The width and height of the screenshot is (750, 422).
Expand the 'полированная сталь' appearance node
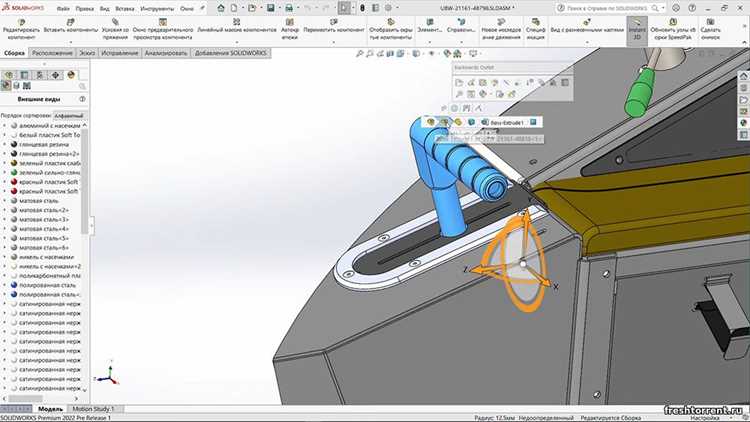[x=5, y=285]
